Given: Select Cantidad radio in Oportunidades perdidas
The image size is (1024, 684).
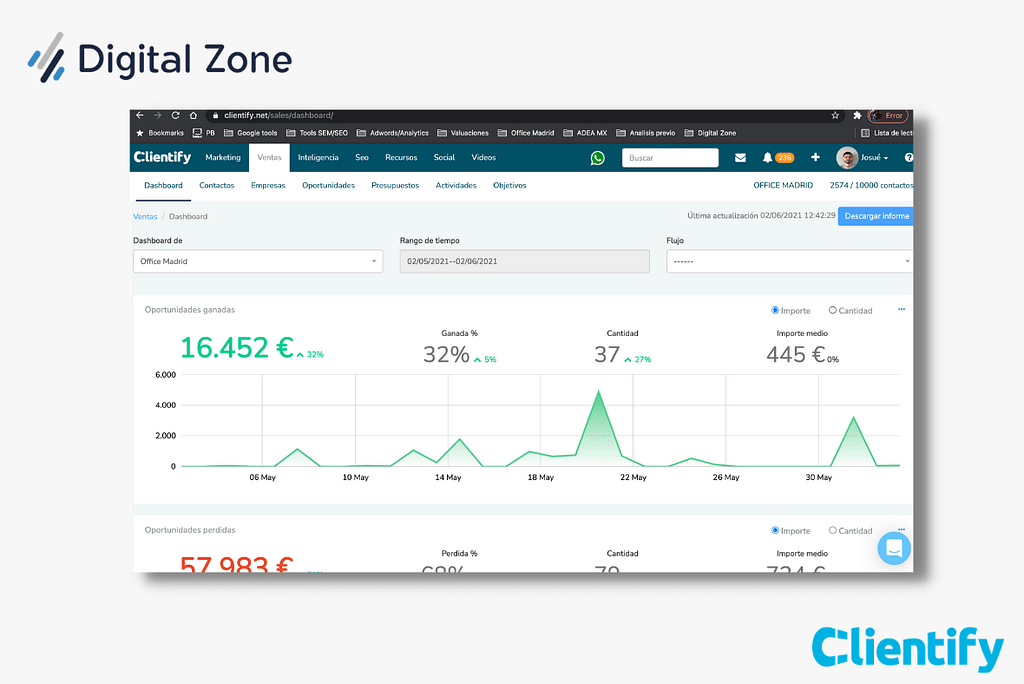Looking at the screenshot, I should pos(833,531).
